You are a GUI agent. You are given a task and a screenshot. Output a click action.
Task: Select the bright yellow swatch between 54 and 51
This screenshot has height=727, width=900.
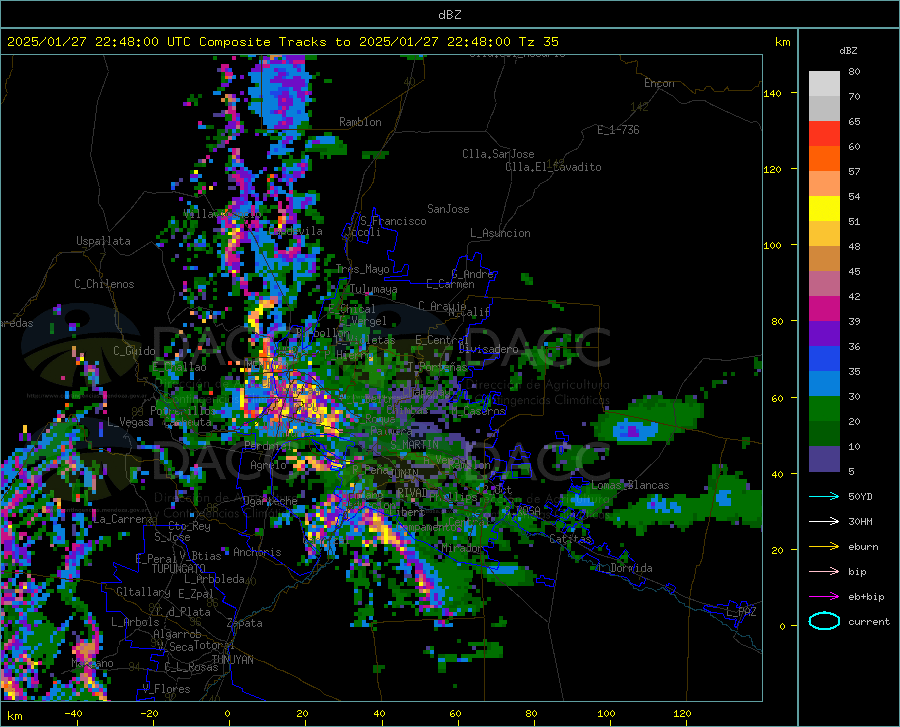824,209
